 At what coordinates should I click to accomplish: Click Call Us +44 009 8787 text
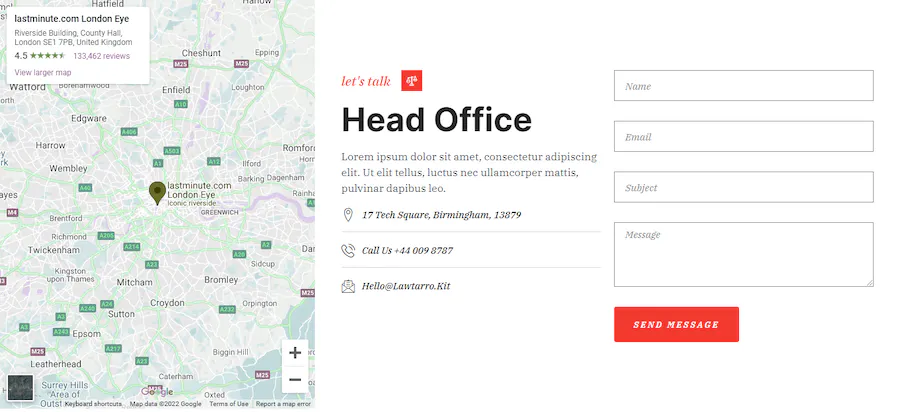407,251
